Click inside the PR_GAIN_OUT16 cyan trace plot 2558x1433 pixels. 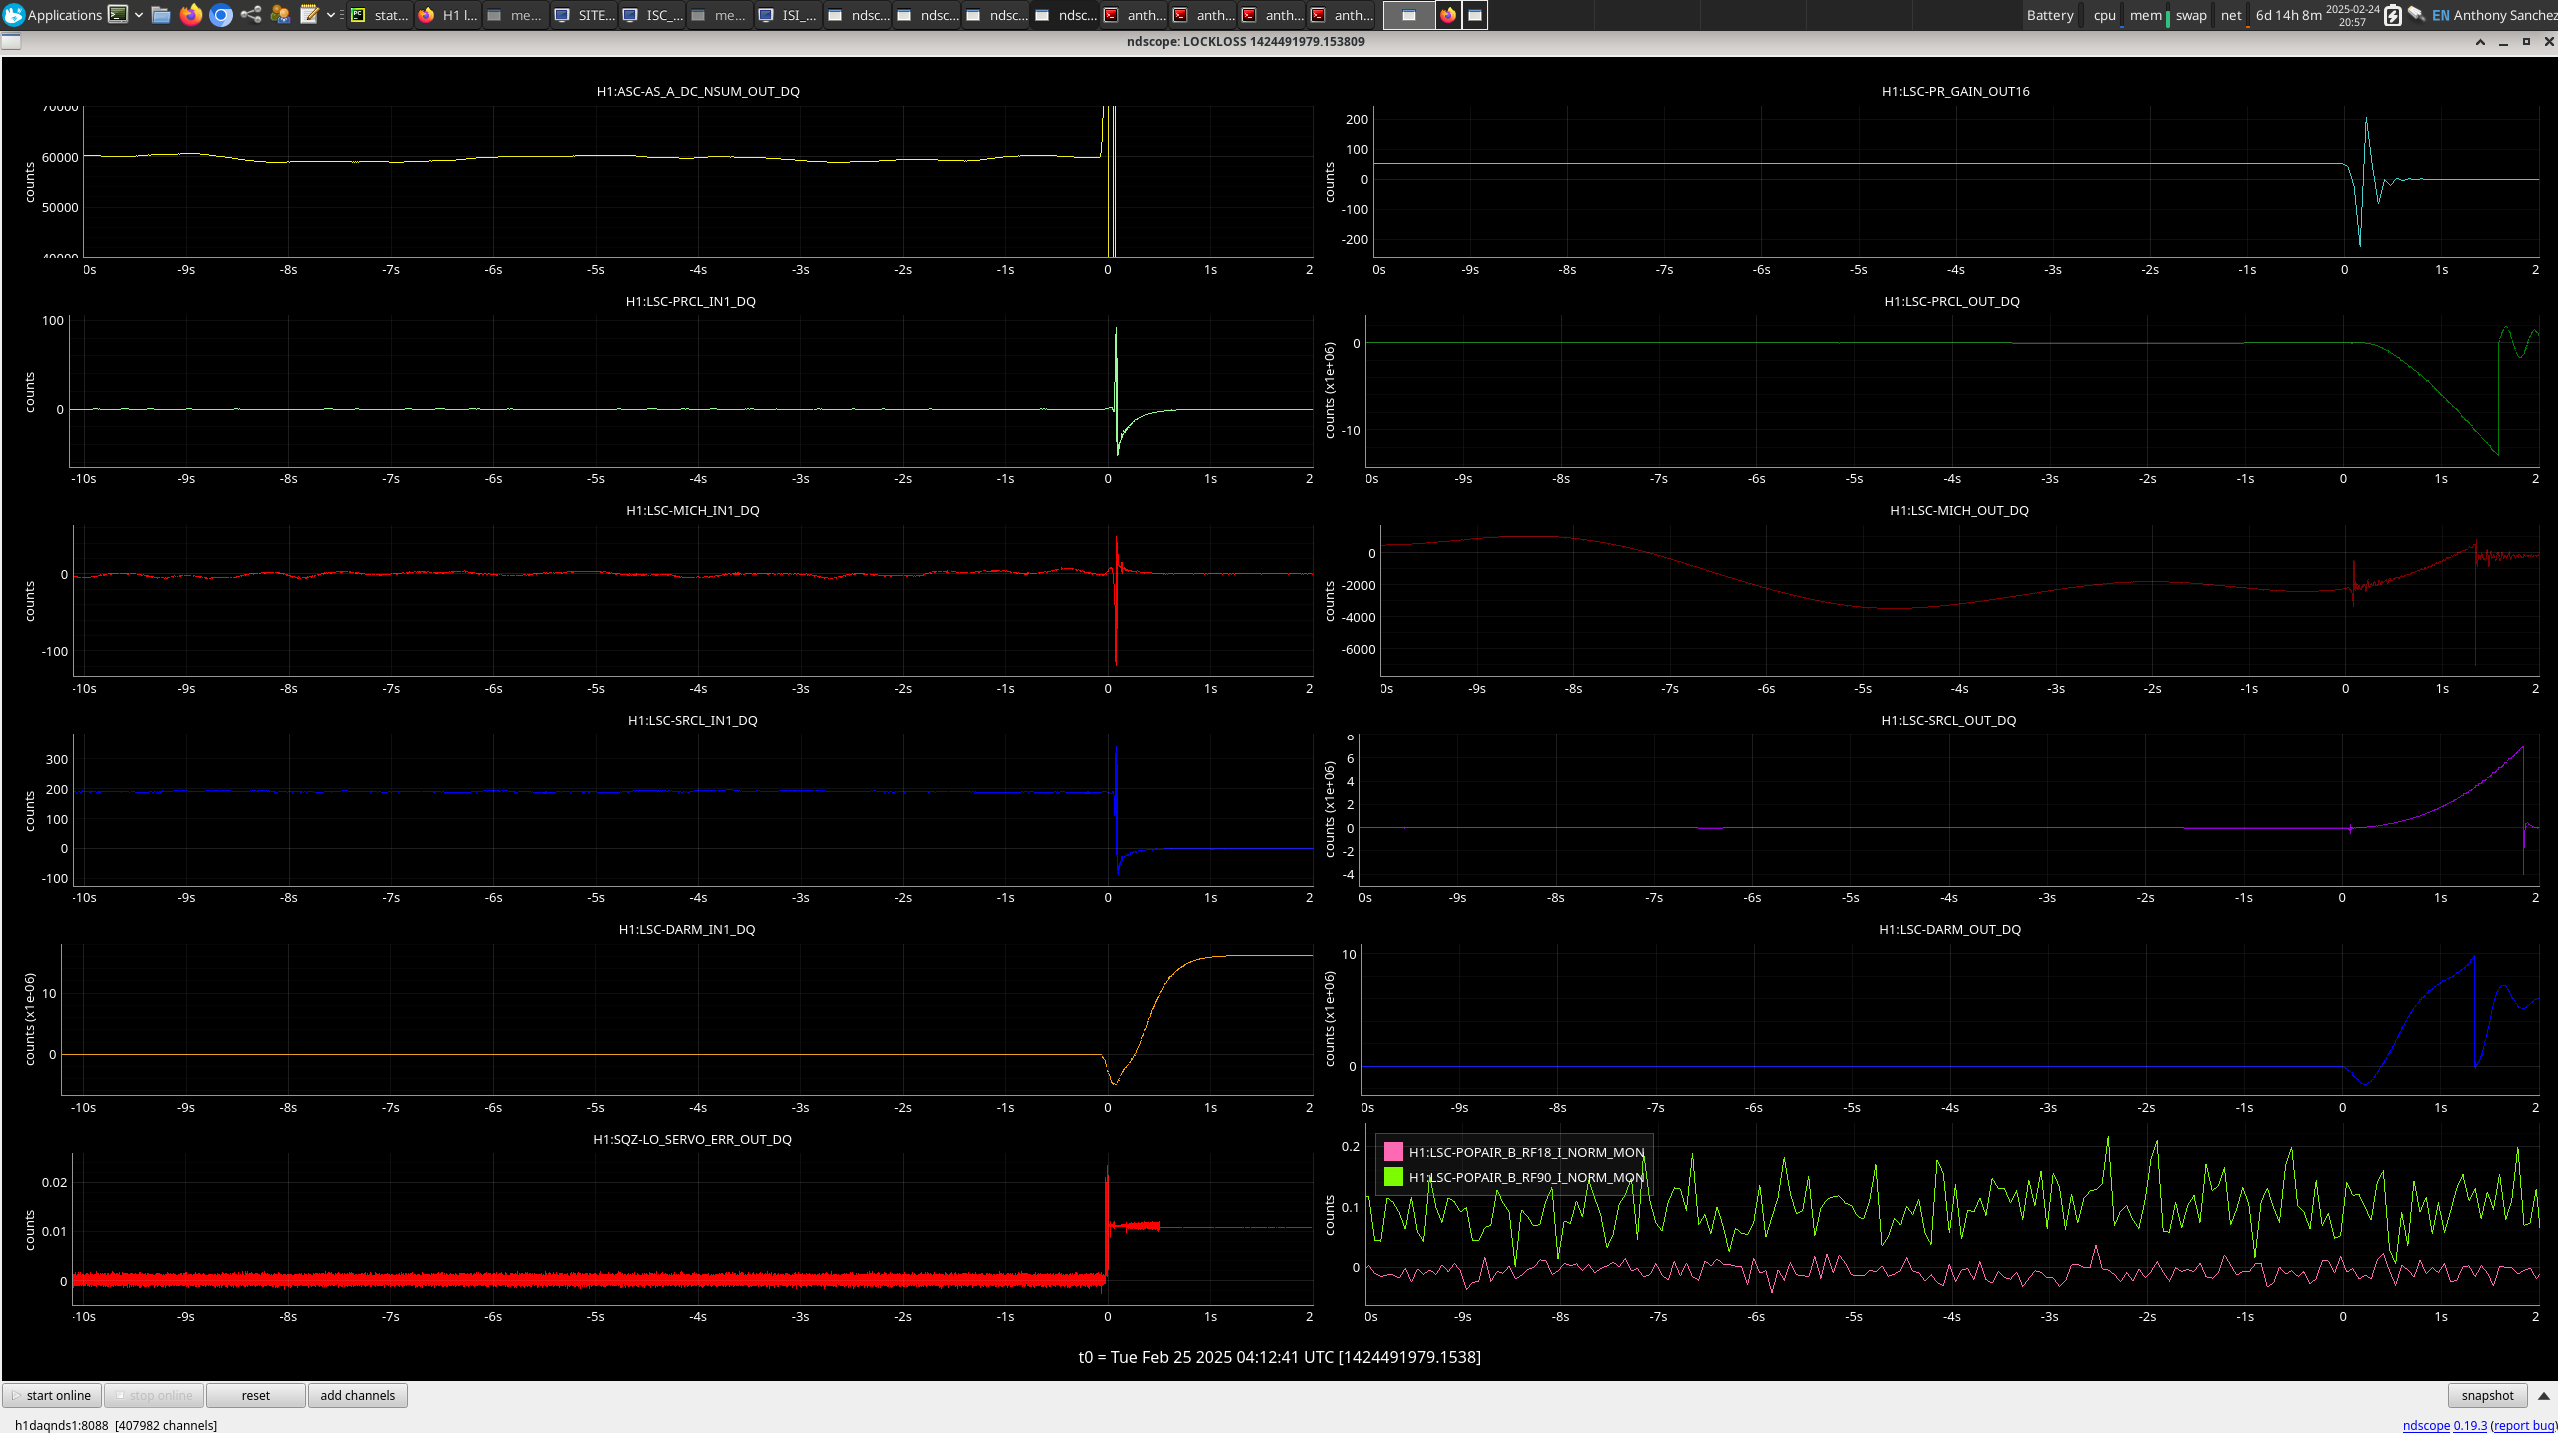click(1956, 181)
